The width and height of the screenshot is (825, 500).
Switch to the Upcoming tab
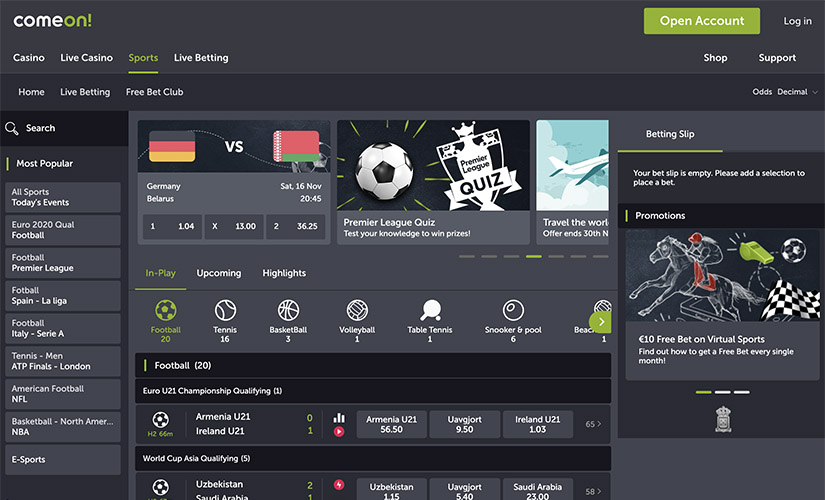pyautogui.click(x=218, y=273)
